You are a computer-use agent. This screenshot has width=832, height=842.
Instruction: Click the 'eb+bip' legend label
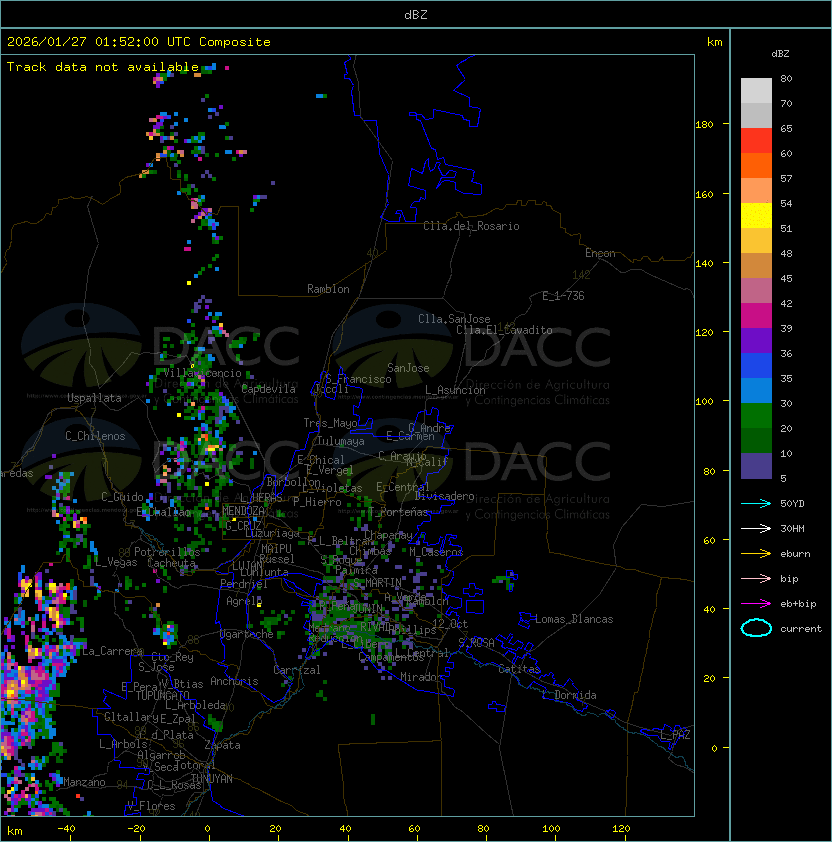(798, 604)
